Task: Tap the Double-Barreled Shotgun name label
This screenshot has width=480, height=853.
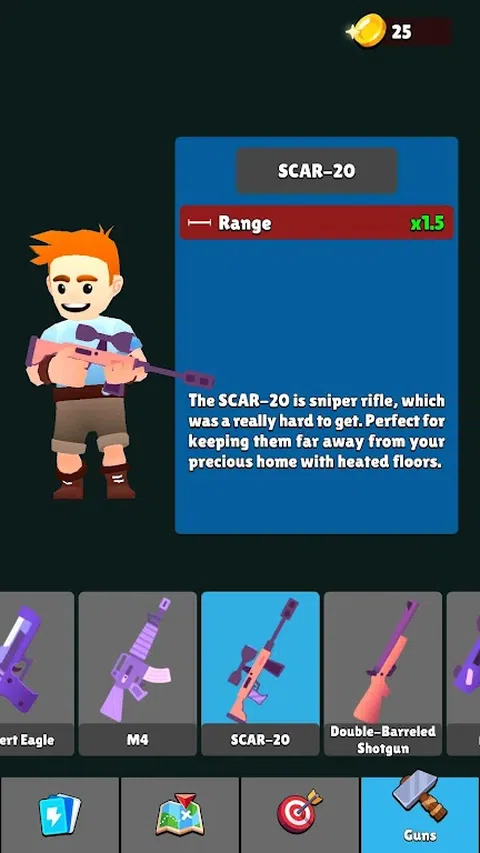Action: [383, 739]
